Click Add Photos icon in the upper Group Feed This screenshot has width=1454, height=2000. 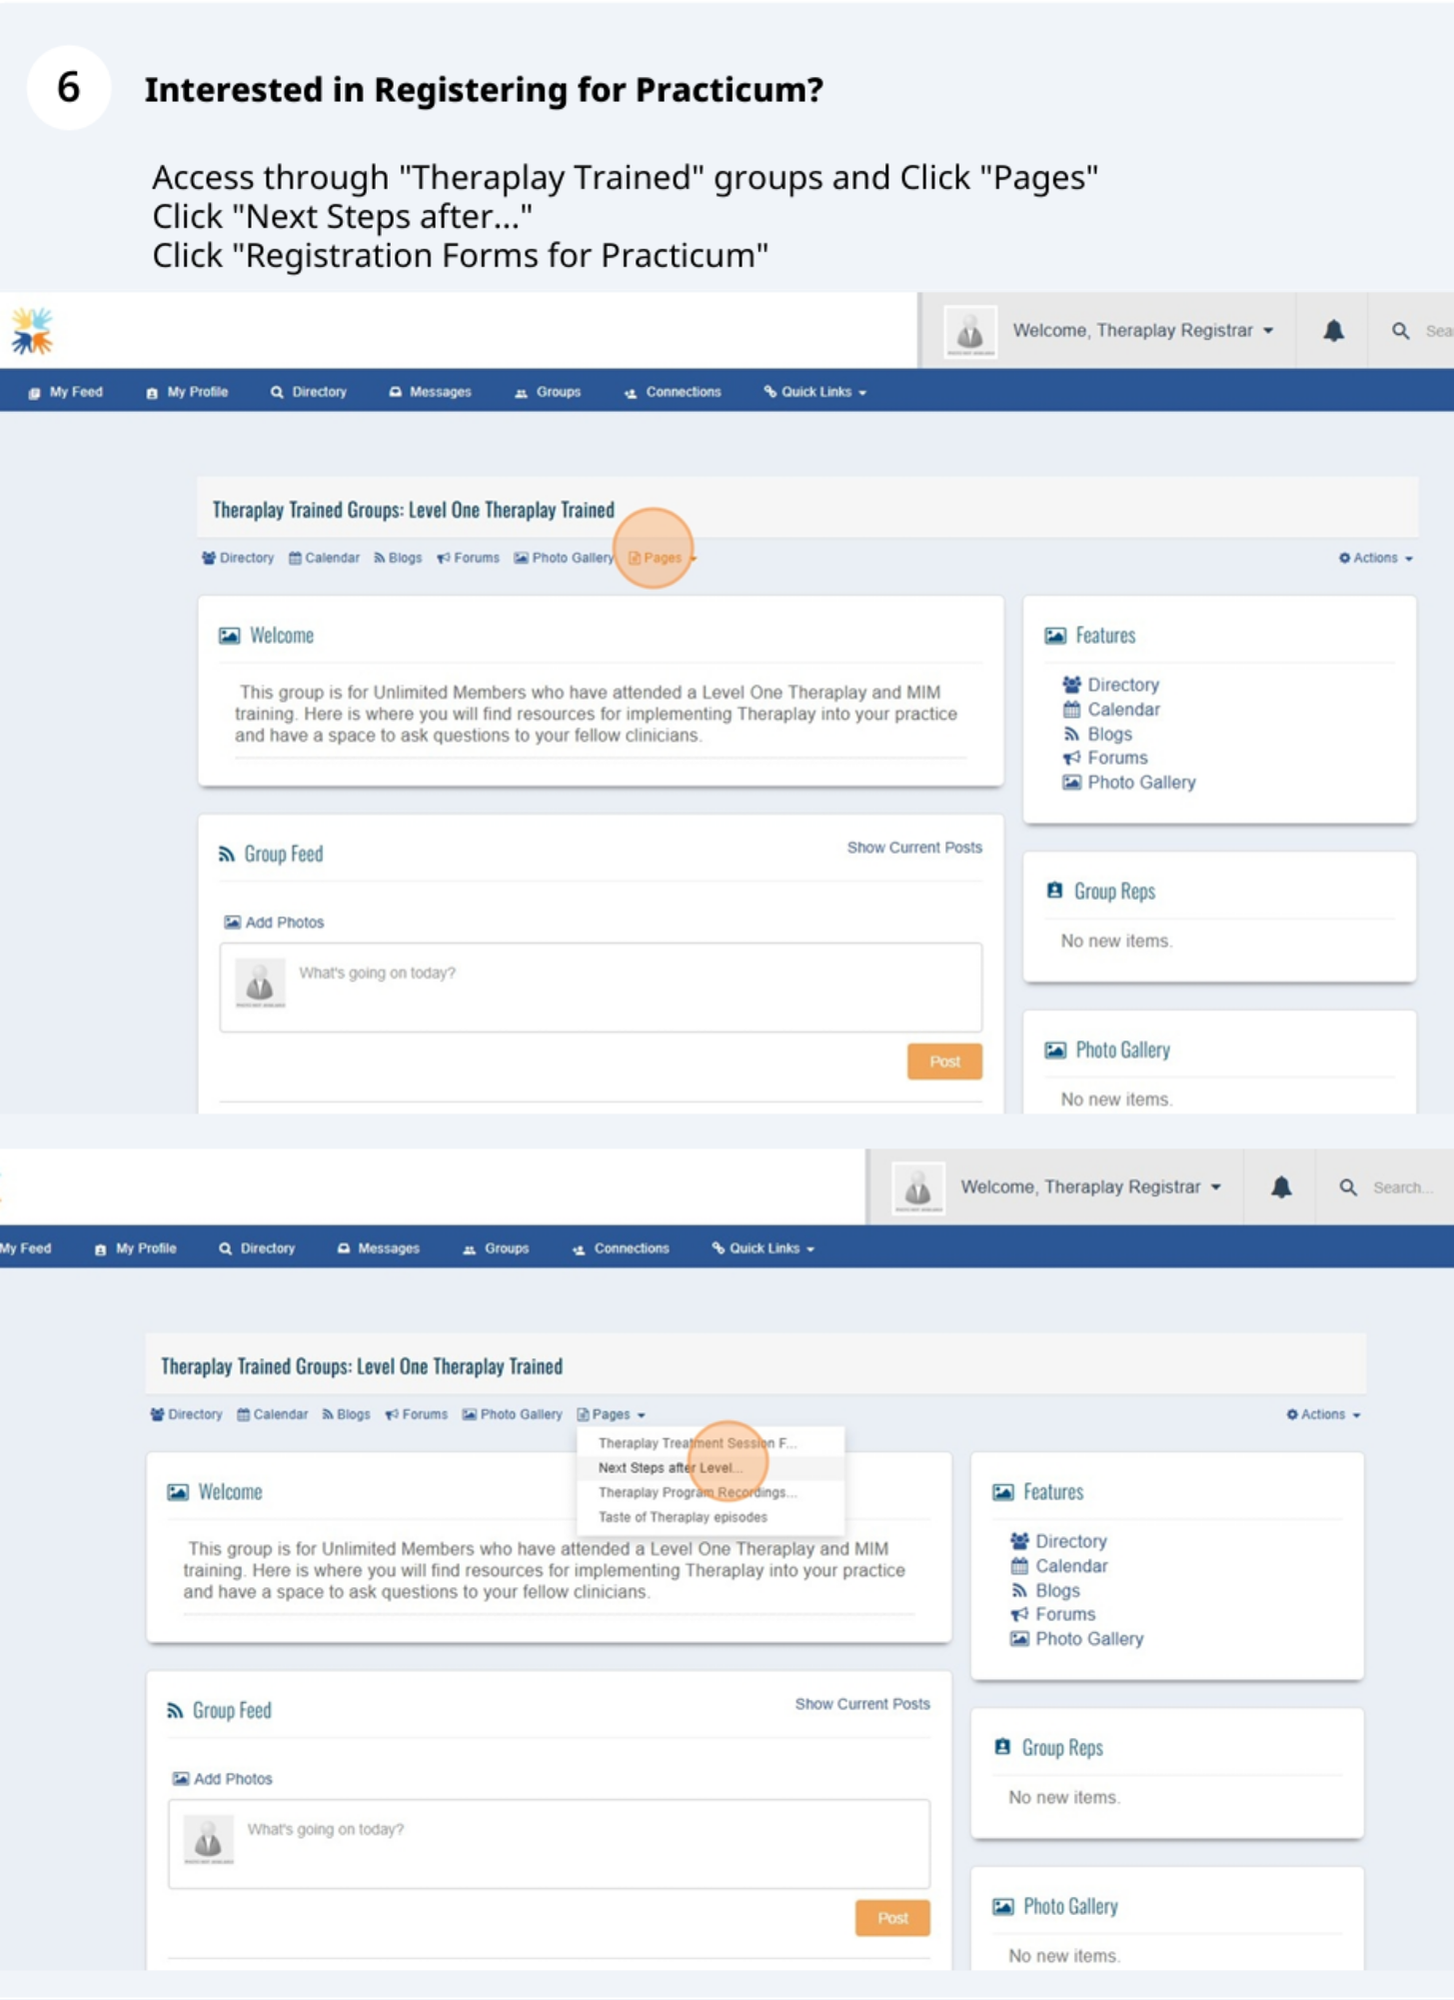coord(232,922)
